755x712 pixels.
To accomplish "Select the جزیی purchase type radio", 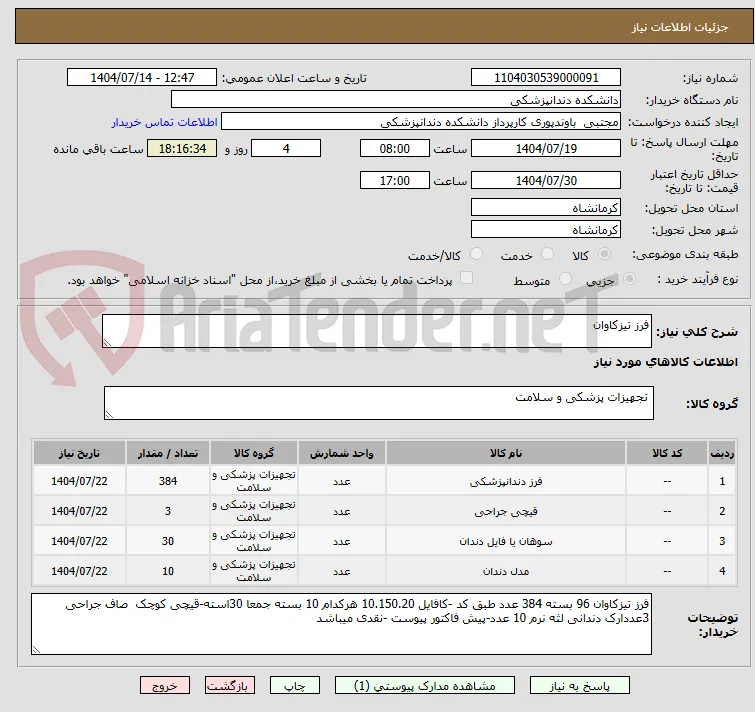I will pyautogui.click(x=629, y=279).
